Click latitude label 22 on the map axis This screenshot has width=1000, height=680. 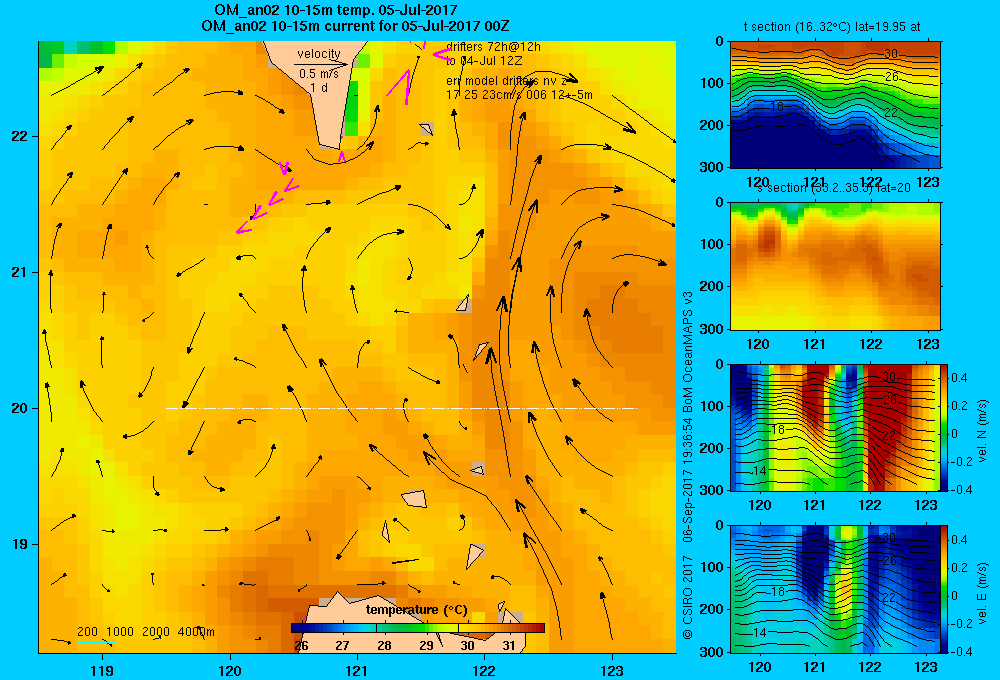click(x=19, y=136)
